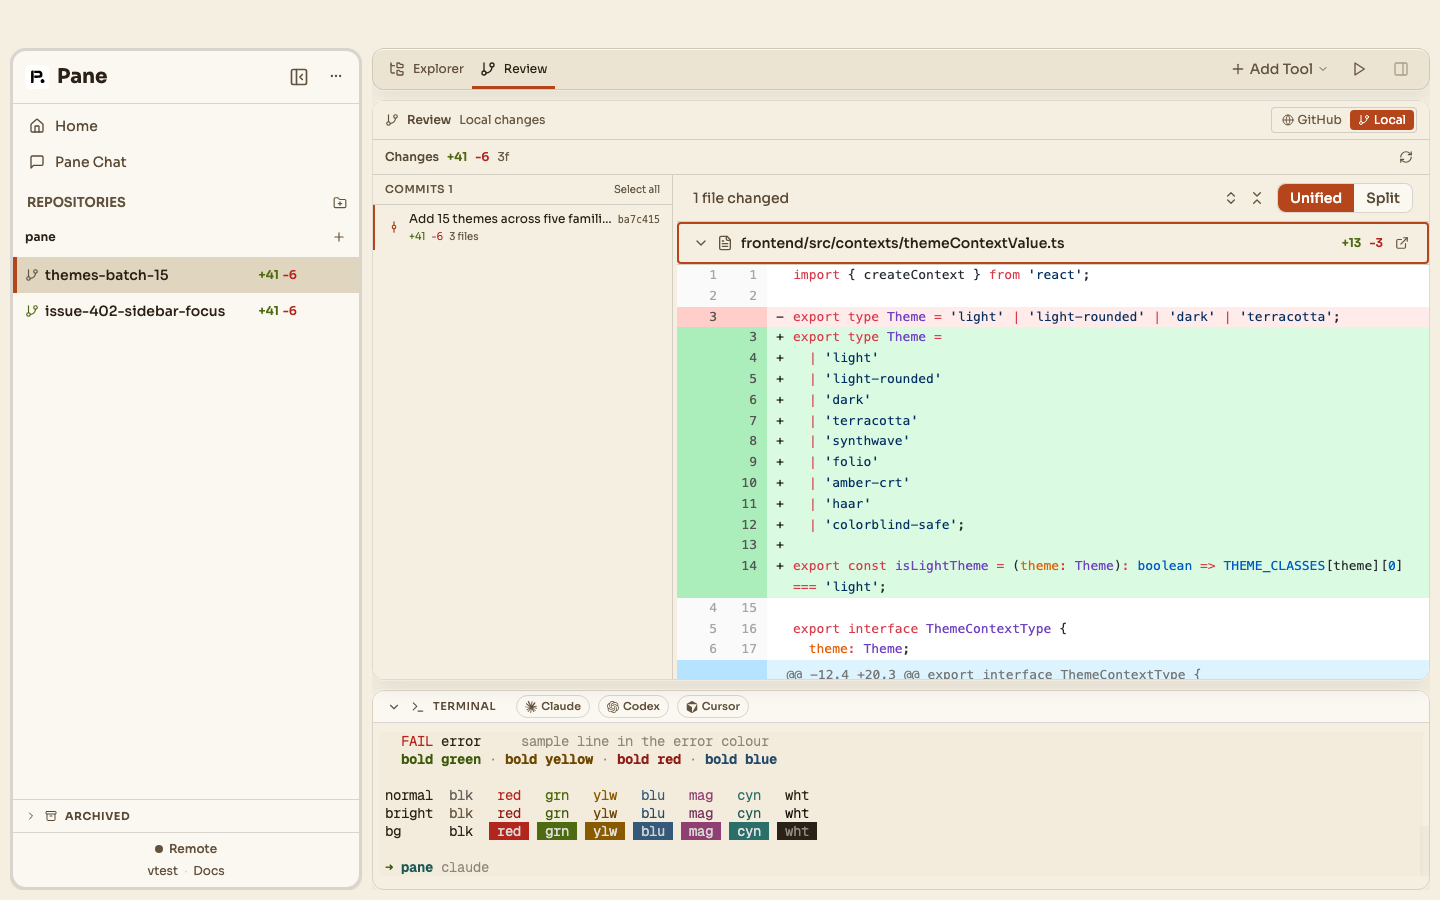1440x900 pixels.
Task: Click the FAIL error terminal line
Action: coord(585,742)
